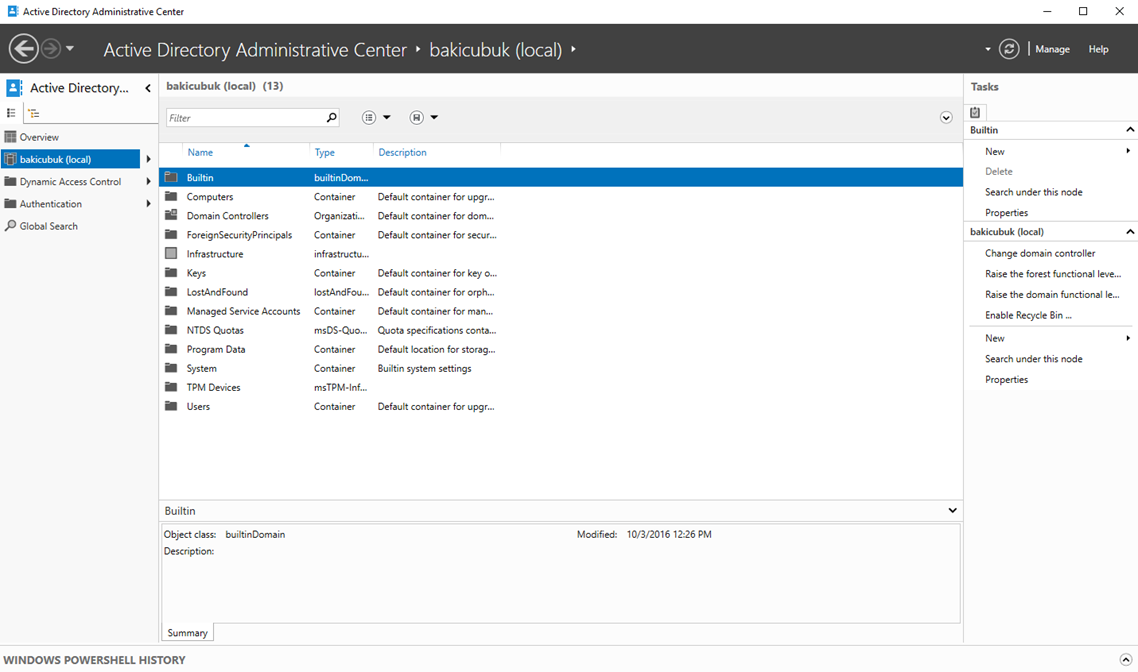
Task: Open the Manage menu
Action: point(1052,49)
